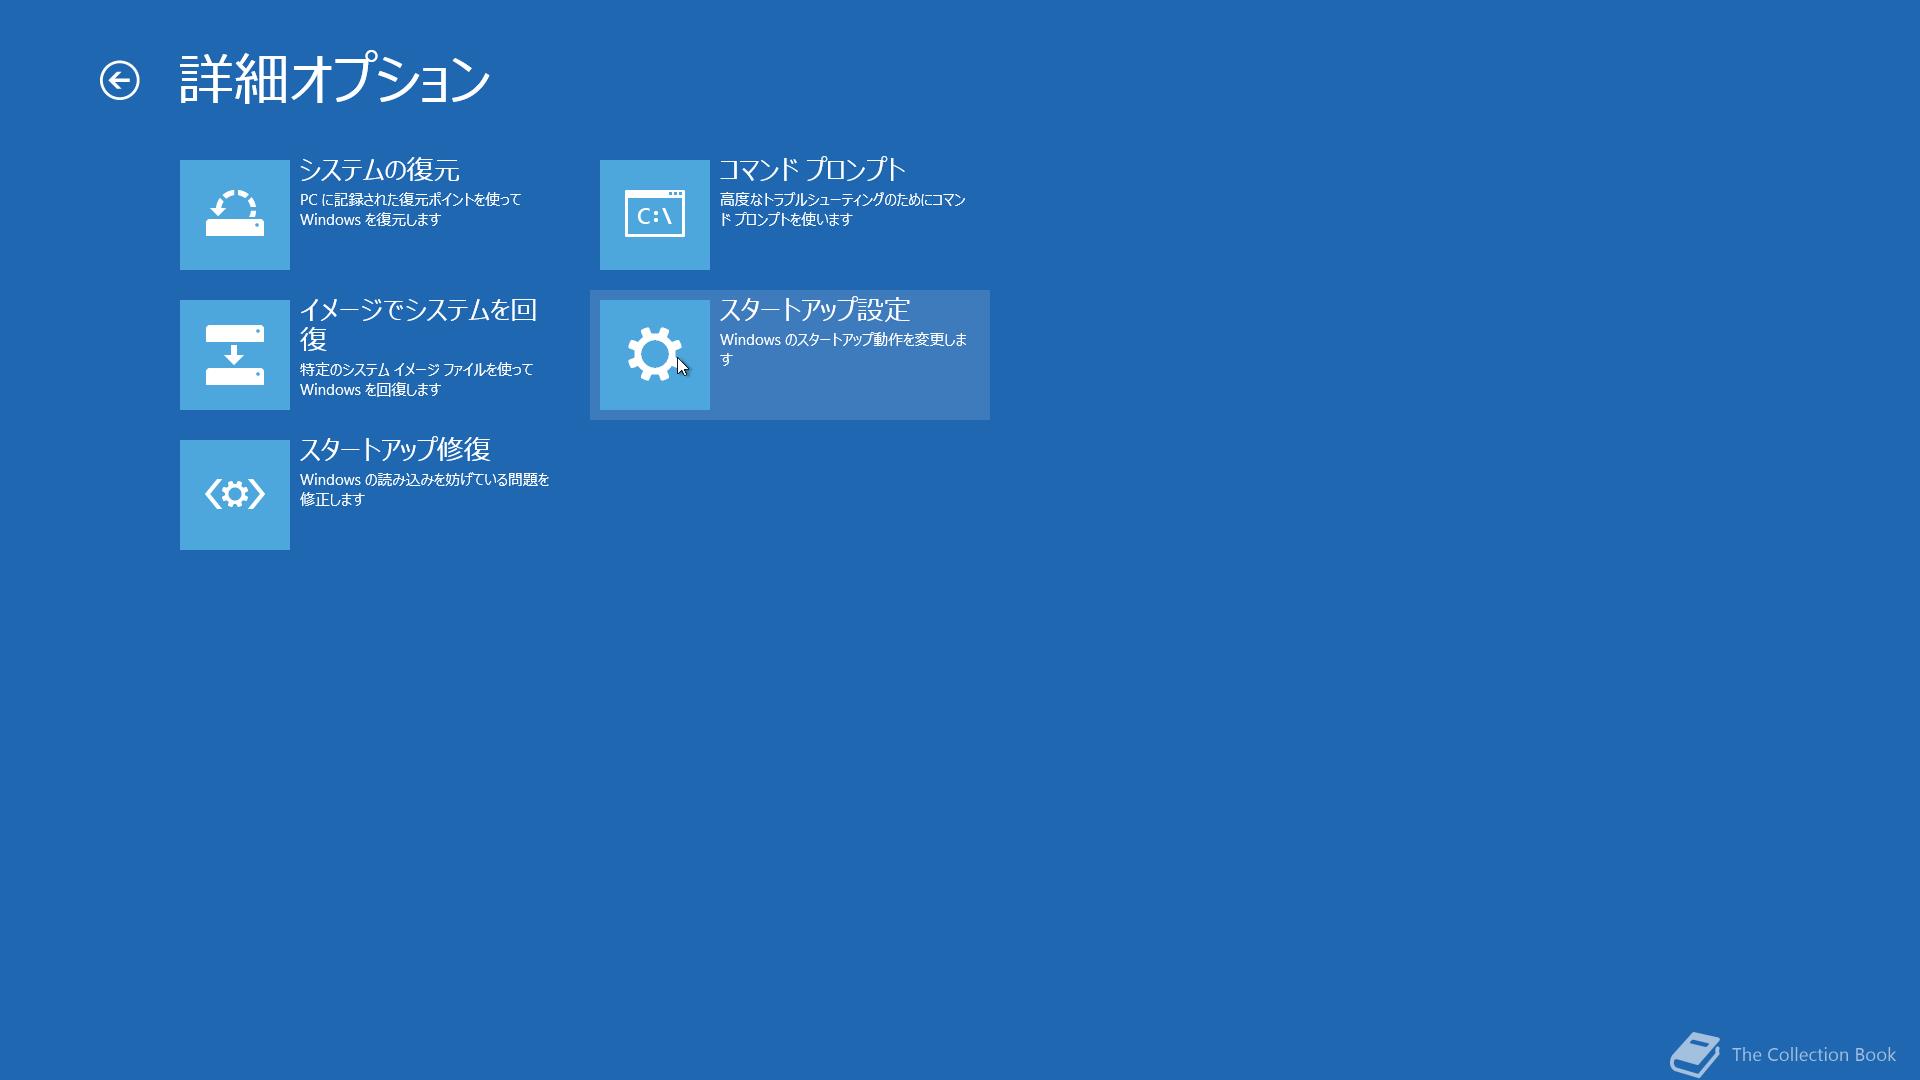The height and width of the screenshot is (1080, 1920).
Task: Click the 詳細オプション page heading
Action: coord(335,80)
